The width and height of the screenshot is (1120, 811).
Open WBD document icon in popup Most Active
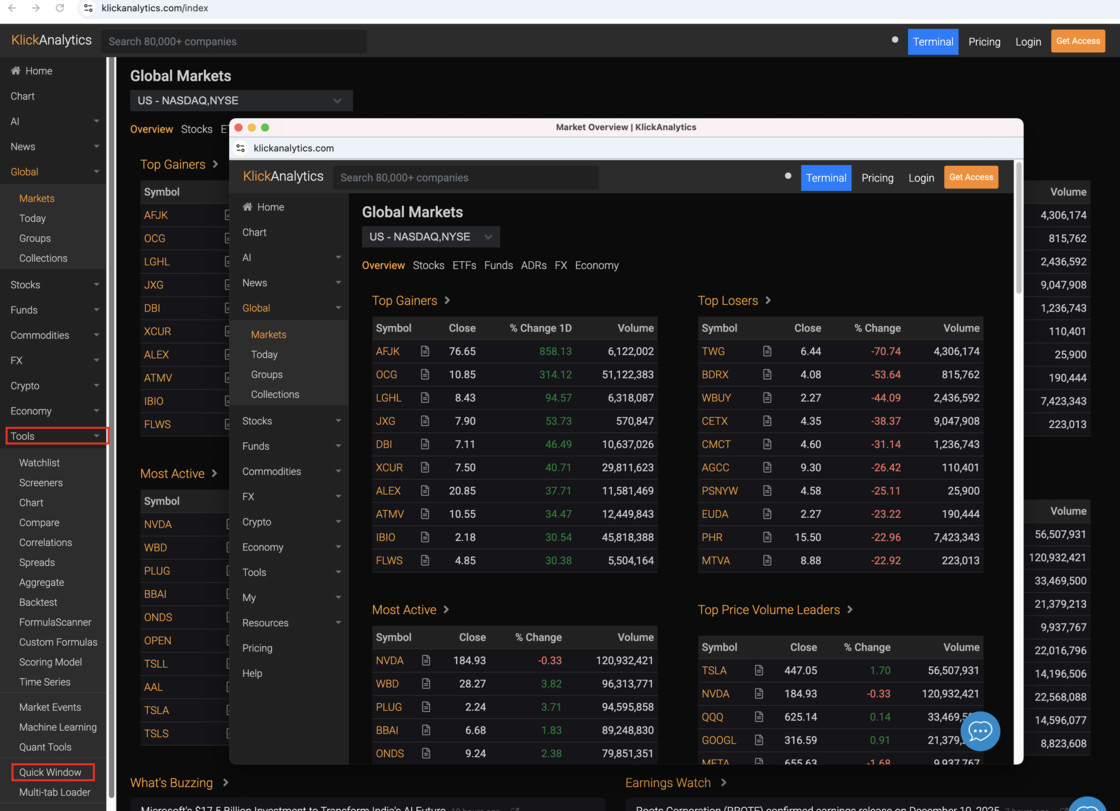[426, 684]
